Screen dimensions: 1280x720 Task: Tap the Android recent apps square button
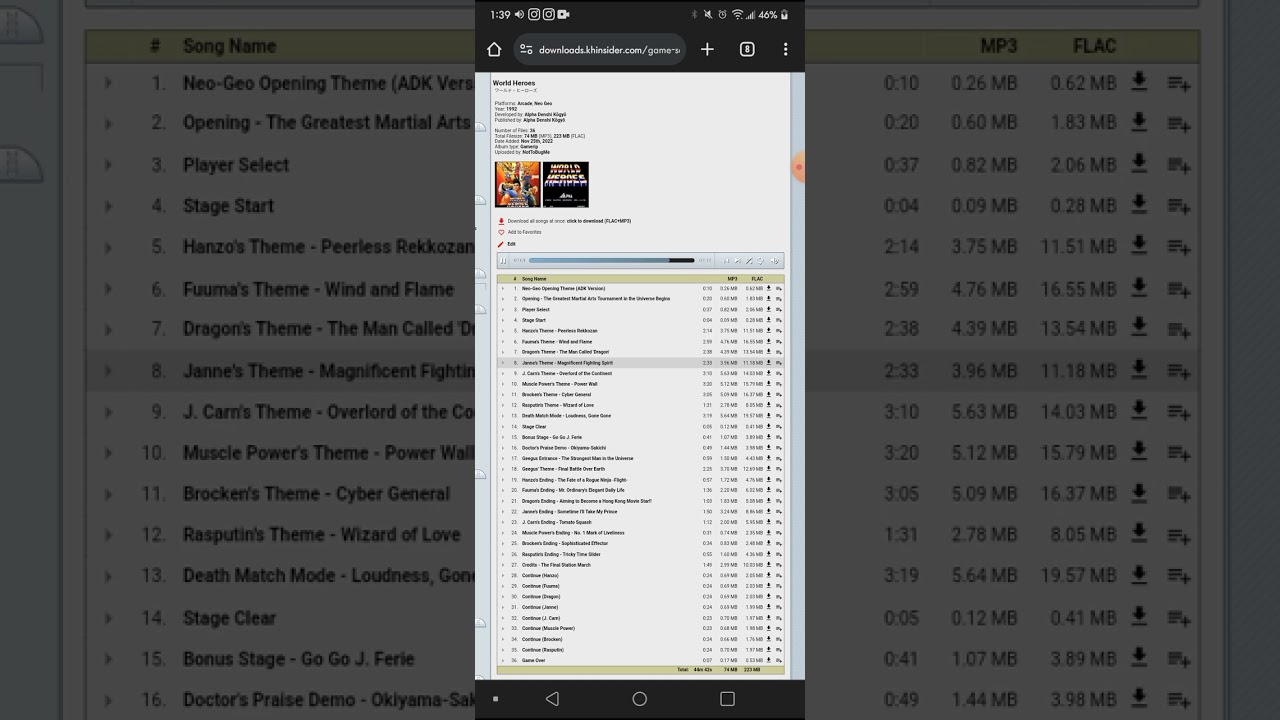(727, 699)
